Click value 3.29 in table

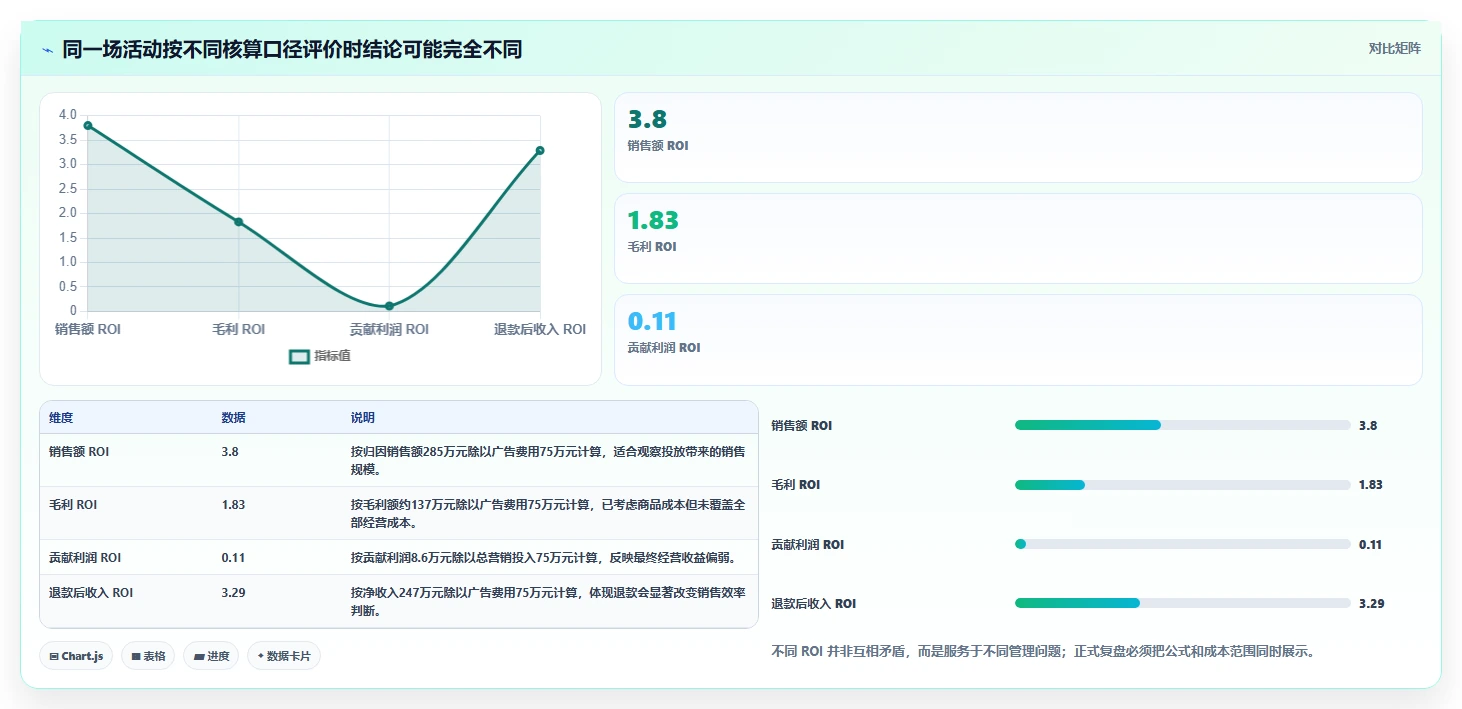[233, 593]
